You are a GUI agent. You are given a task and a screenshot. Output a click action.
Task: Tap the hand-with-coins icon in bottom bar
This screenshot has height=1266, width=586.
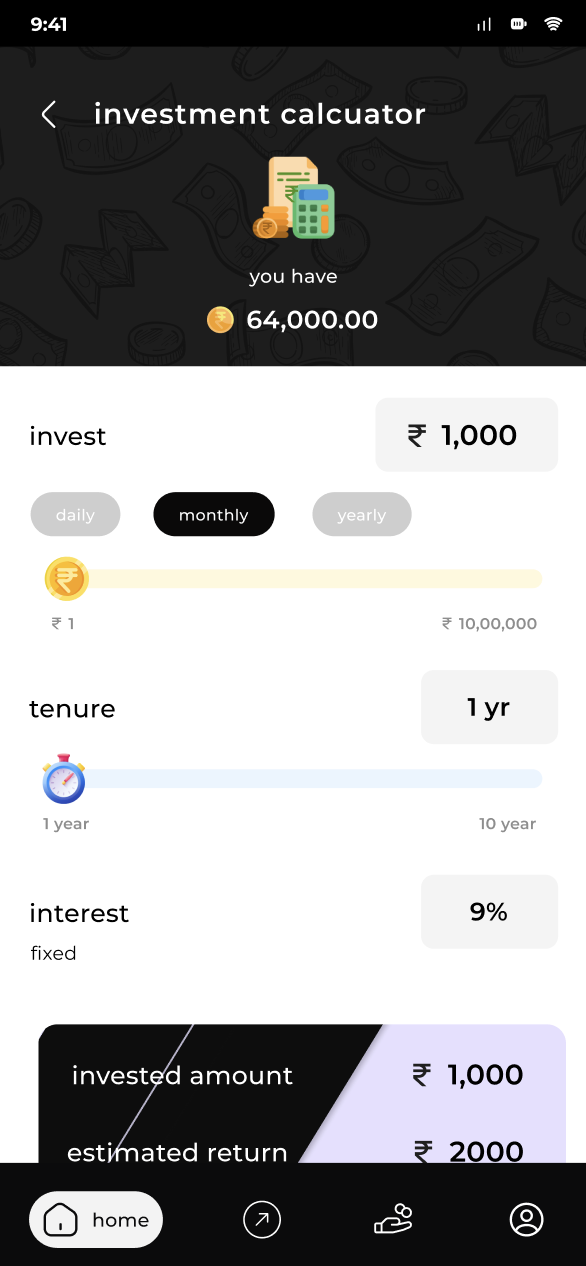pos(393,1219)
